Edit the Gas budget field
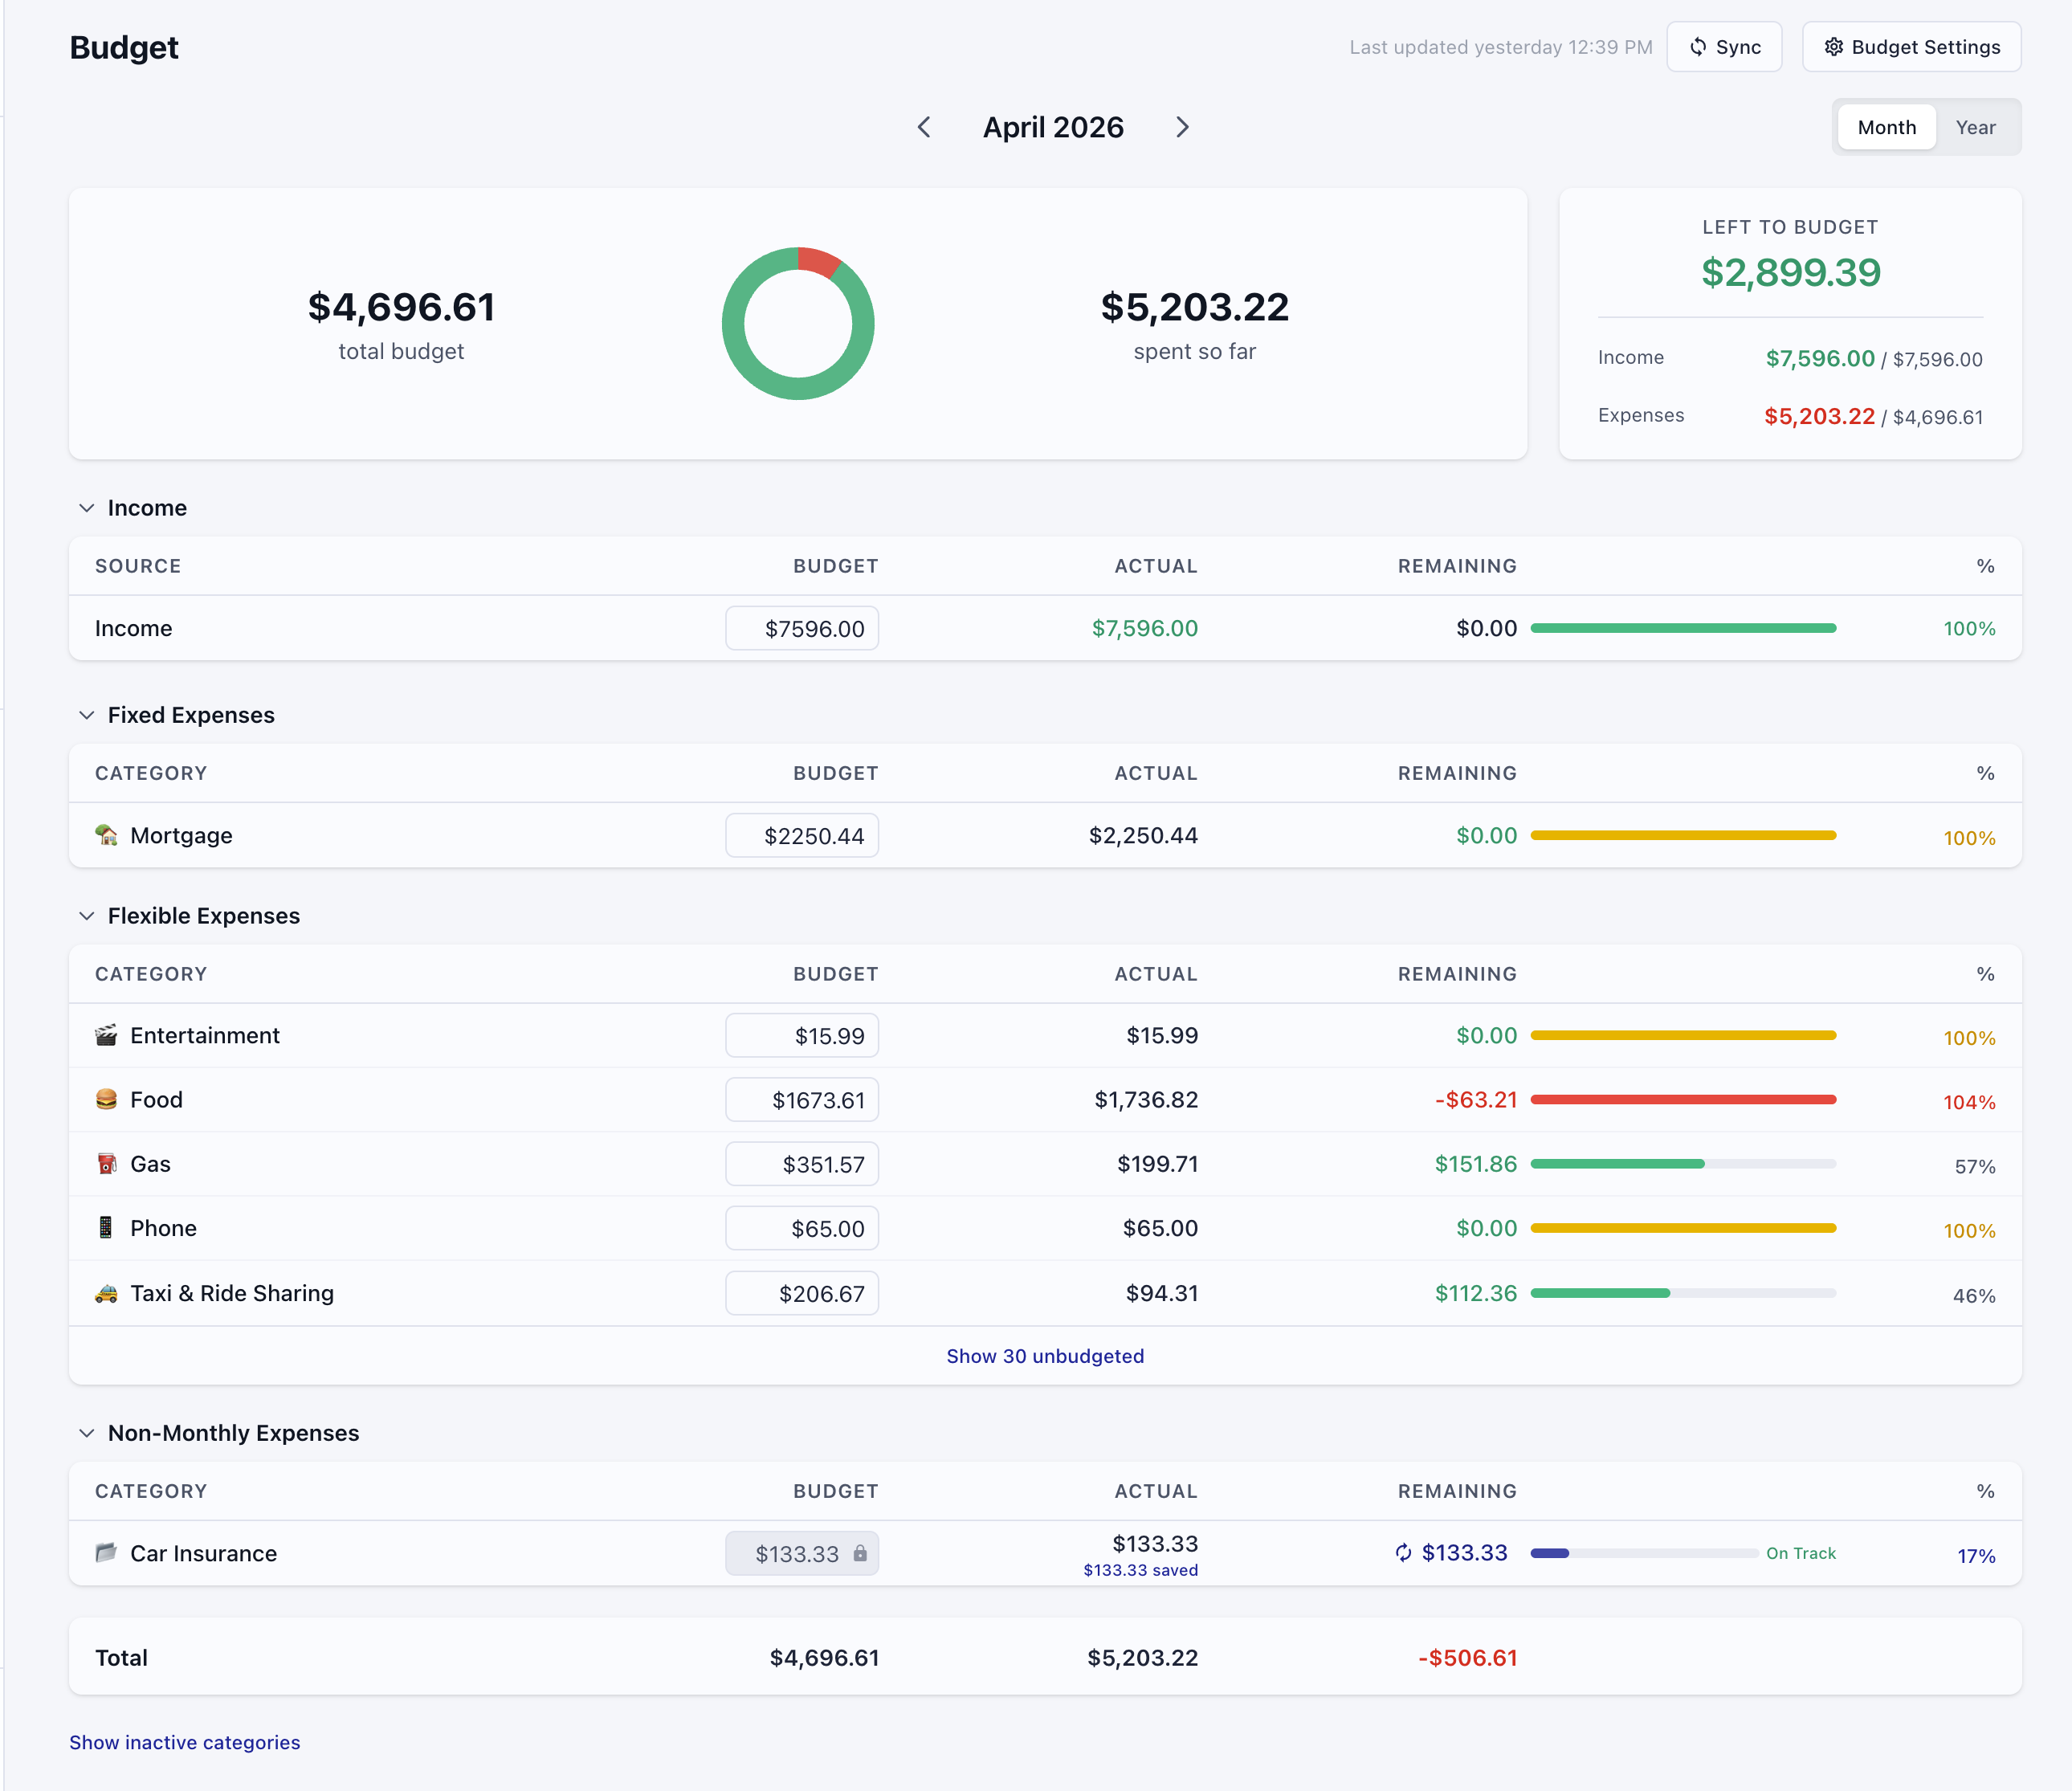 point(802,1164)
